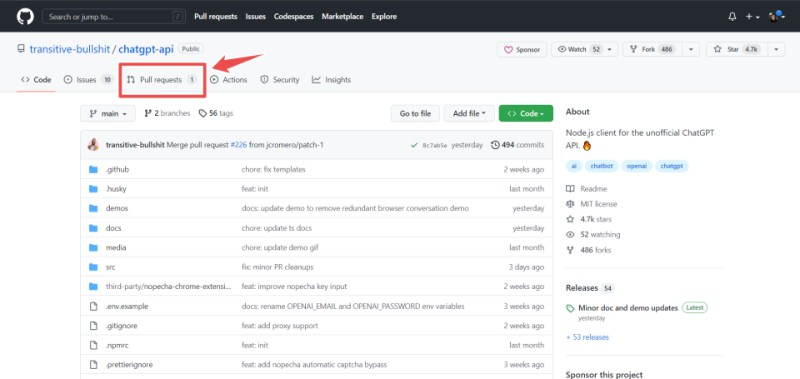The image size is (800, 379).
Task: Click the 'chatgpt' topic tag
Action: [x=671, y=166]
